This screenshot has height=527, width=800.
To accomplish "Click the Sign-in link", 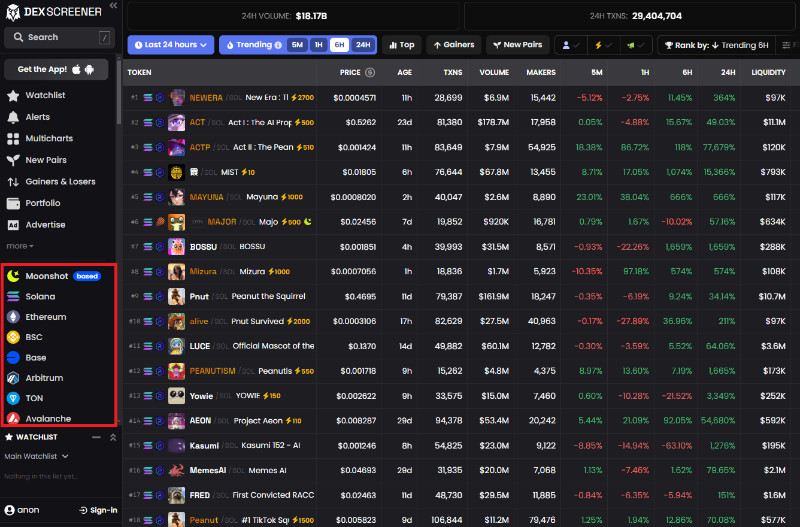I will point(98,510).
